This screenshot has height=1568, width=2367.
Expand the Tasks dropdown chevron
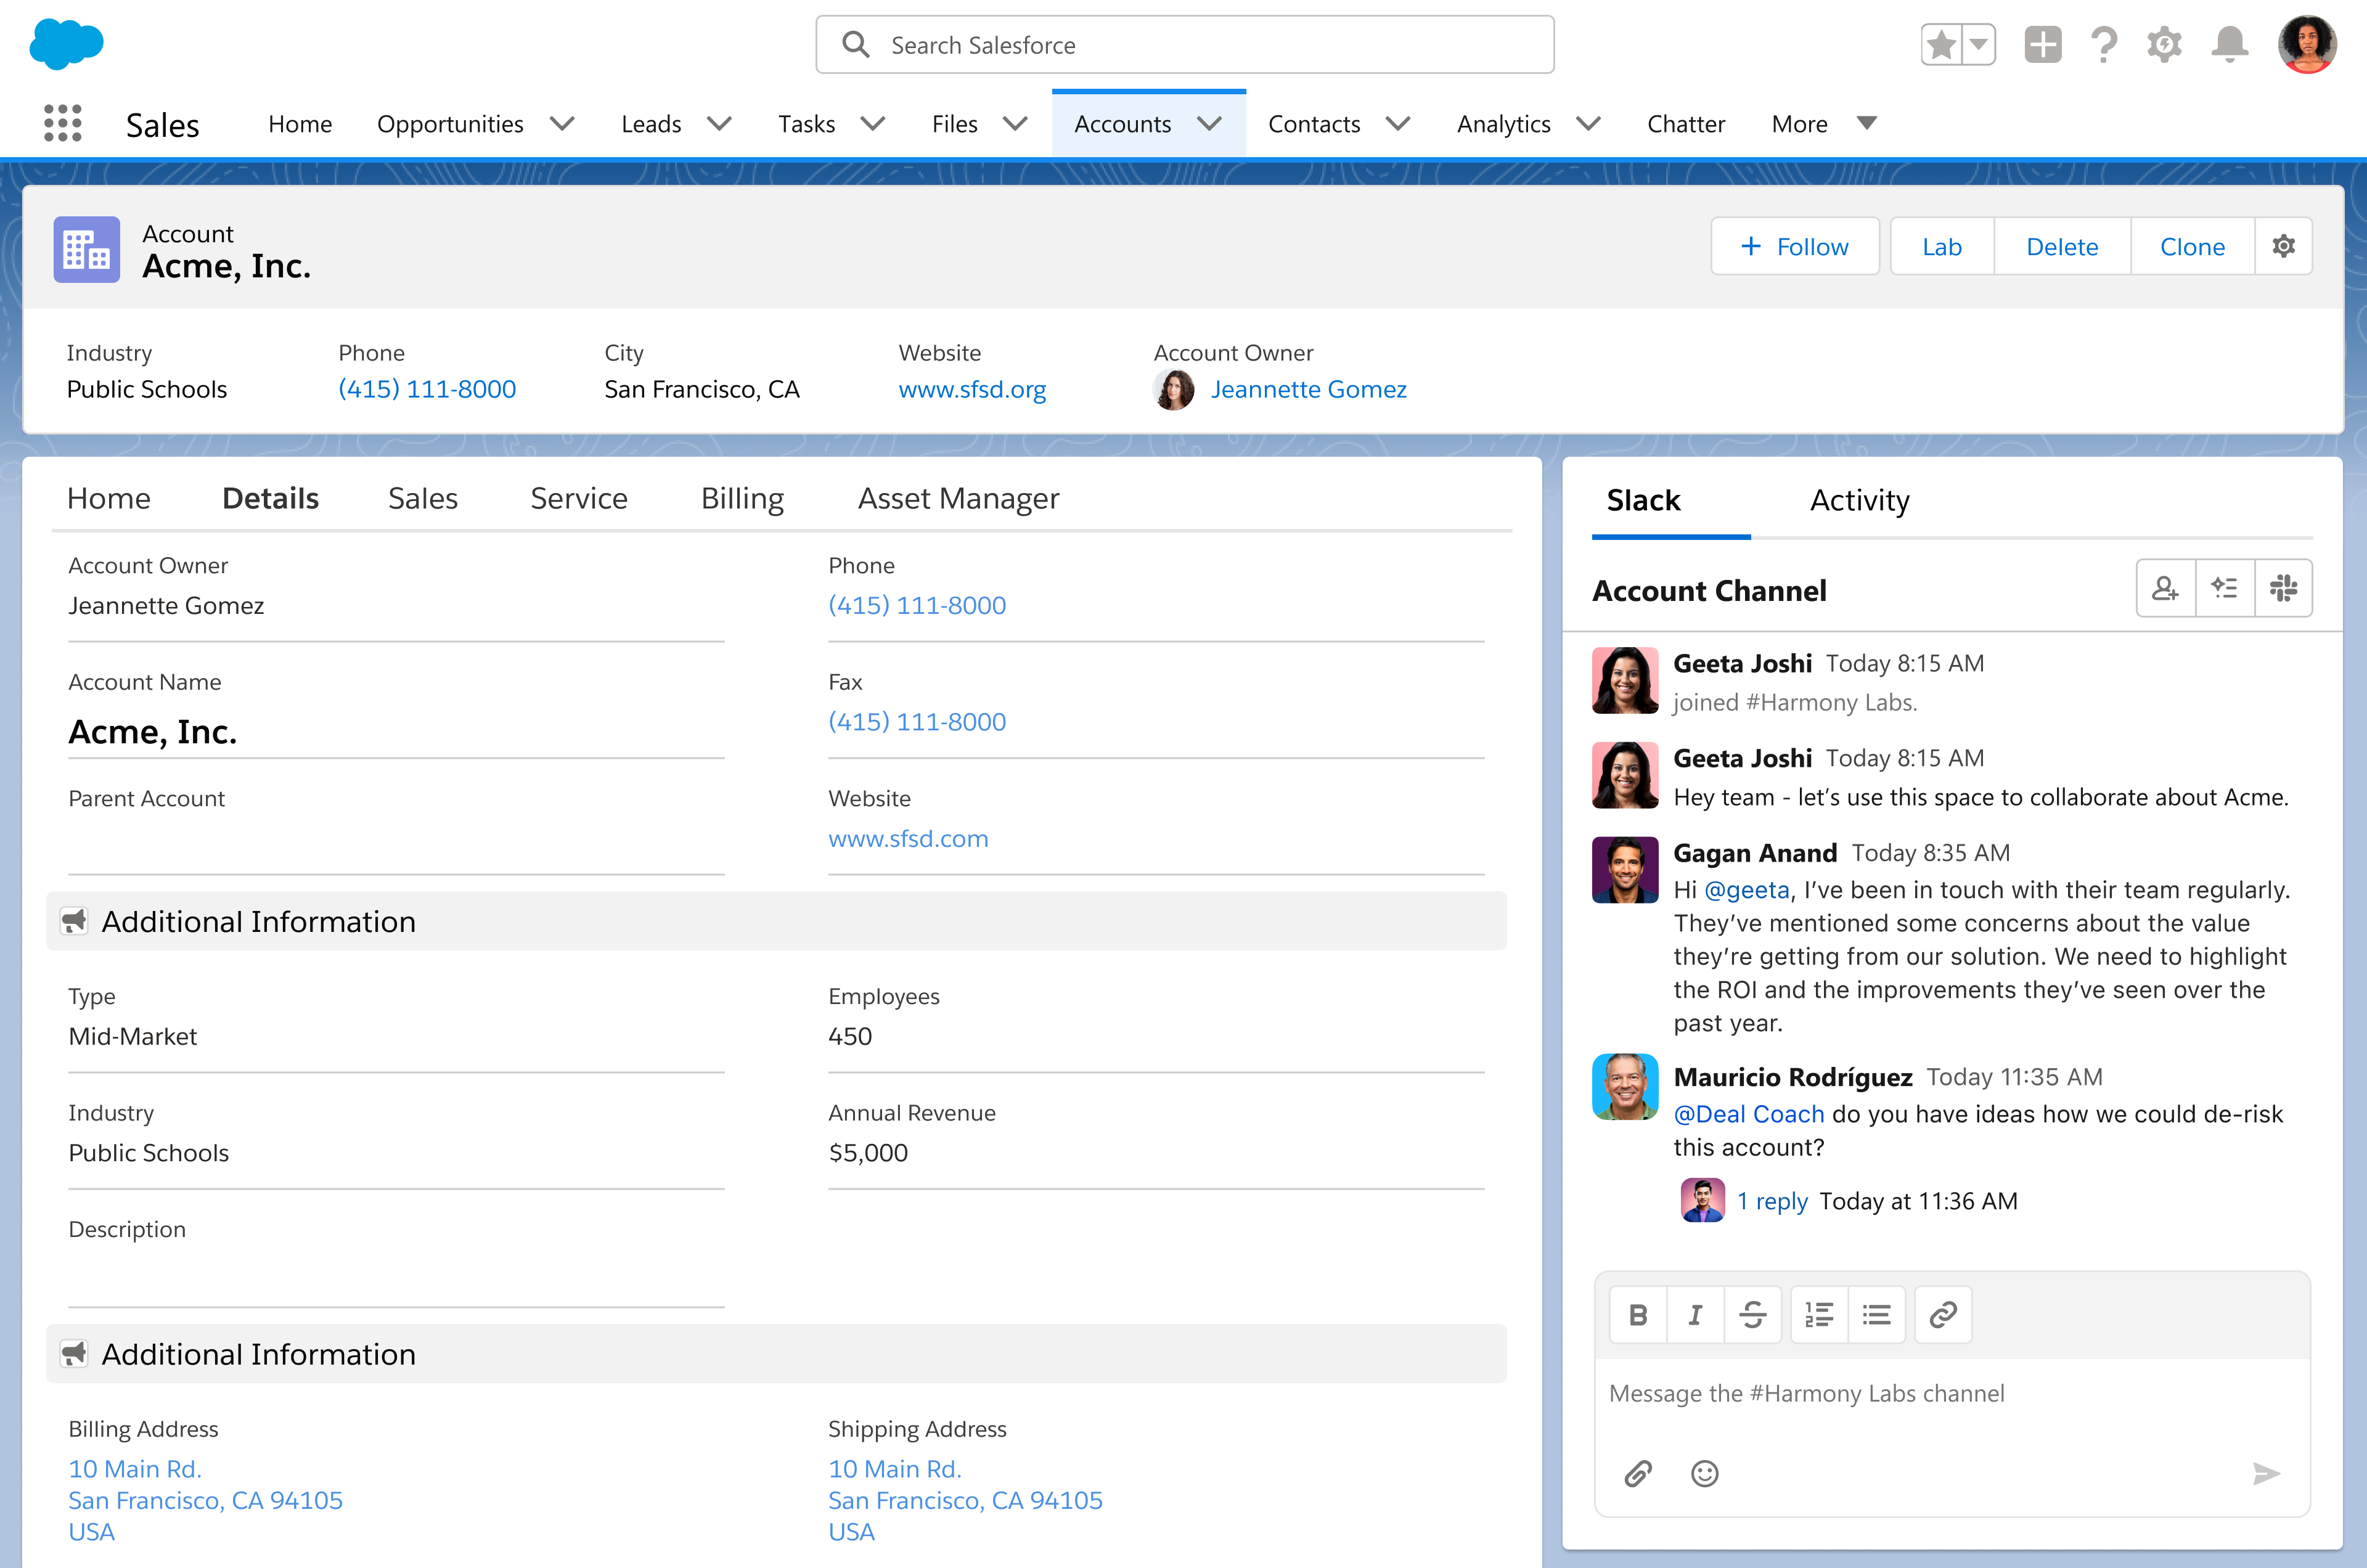[873, 124]
